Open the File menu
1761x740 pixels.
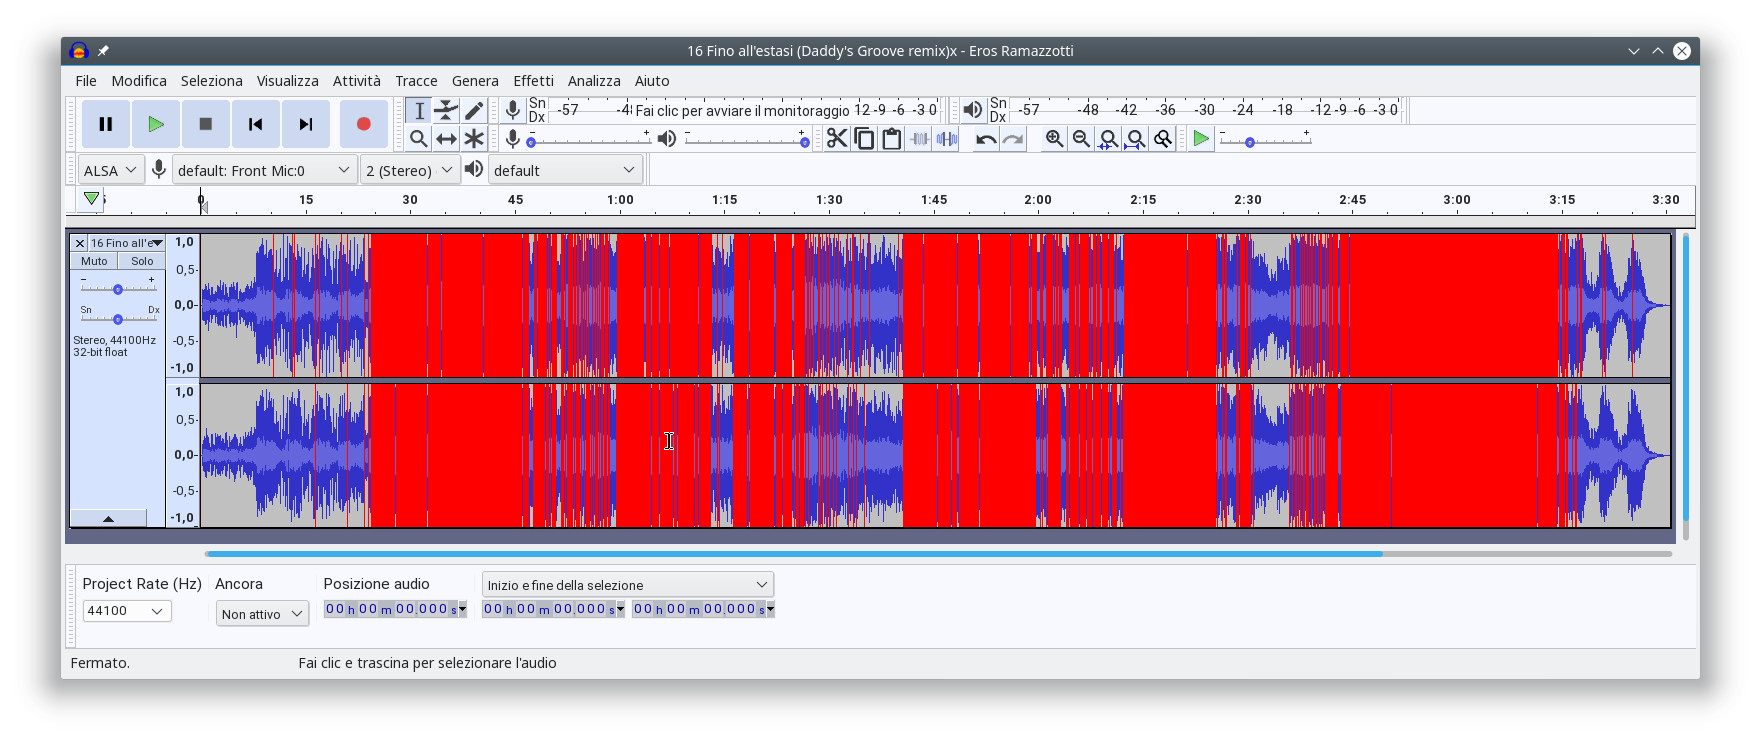click(x=86, y=81)
